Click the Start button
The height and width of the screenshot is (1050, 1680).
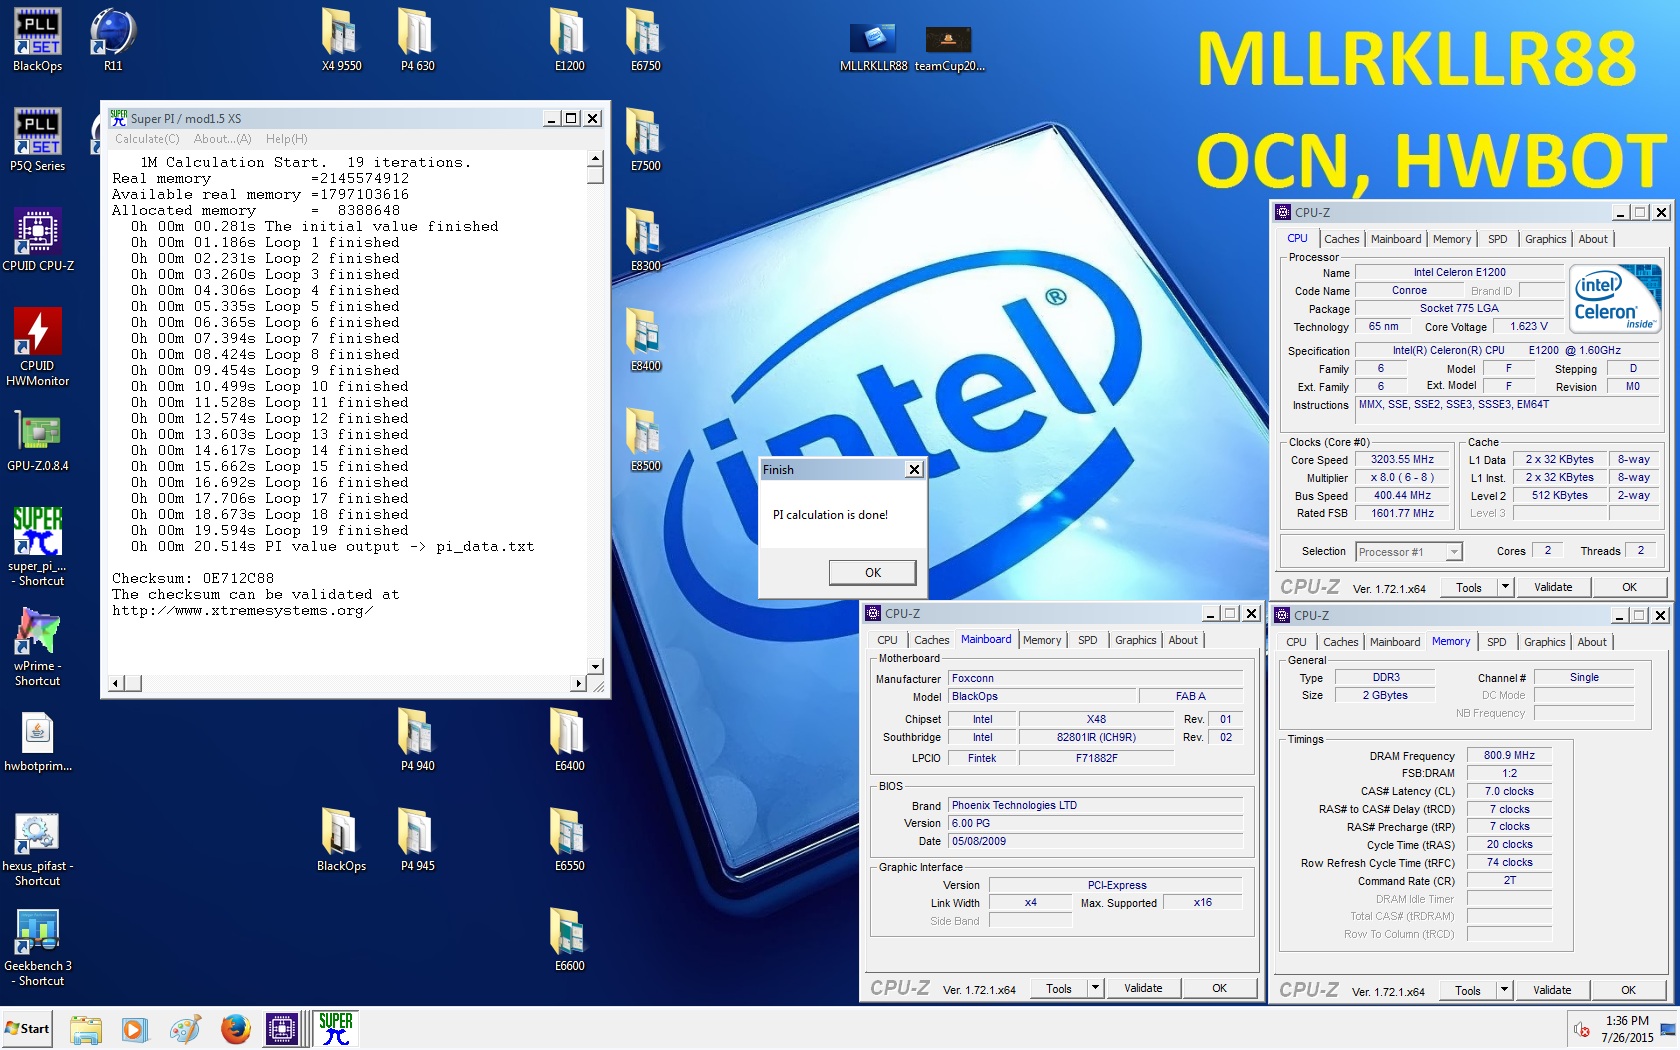[27, 1029]
